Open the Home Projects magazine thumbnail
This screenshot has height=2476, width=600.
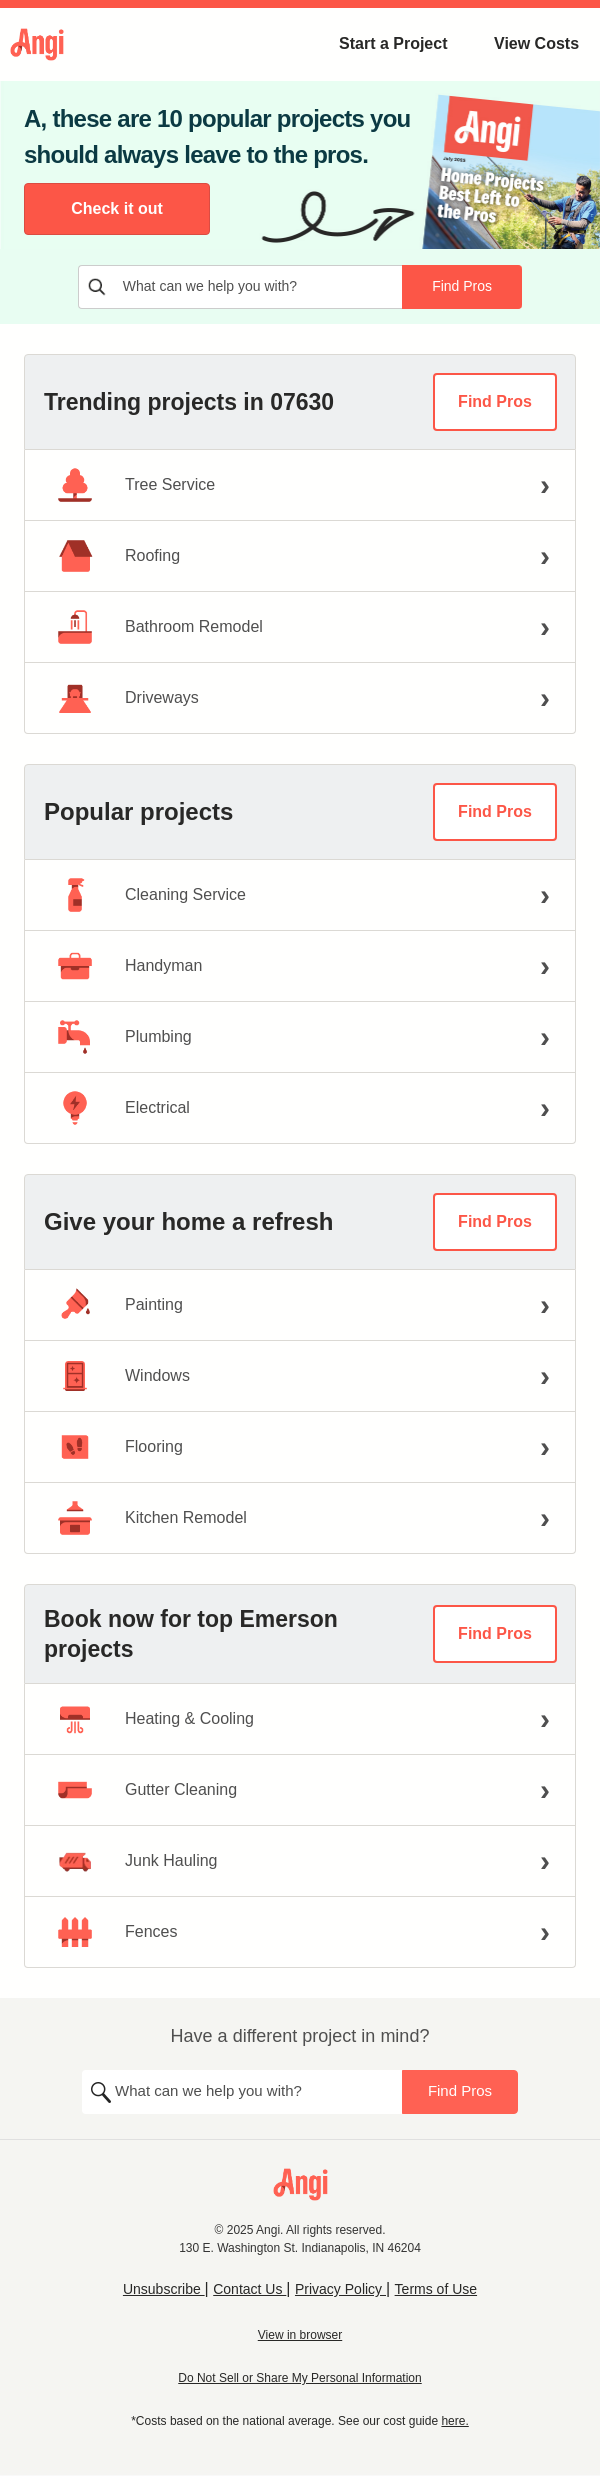coord(512,172)
